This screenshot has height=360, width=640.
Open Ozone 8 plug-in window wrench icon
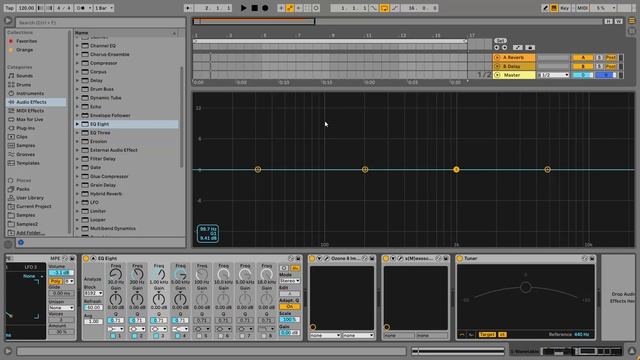click(326, 258)
